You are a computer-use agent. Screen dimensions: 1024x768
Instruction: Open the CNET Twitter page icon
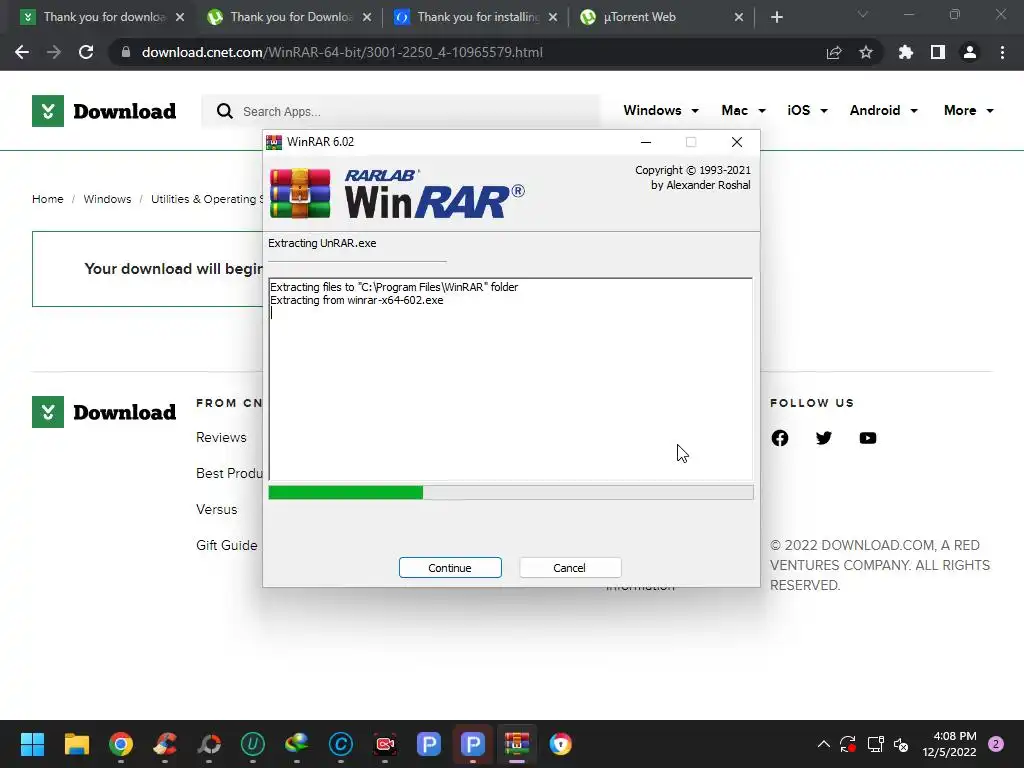click(824, 438)
